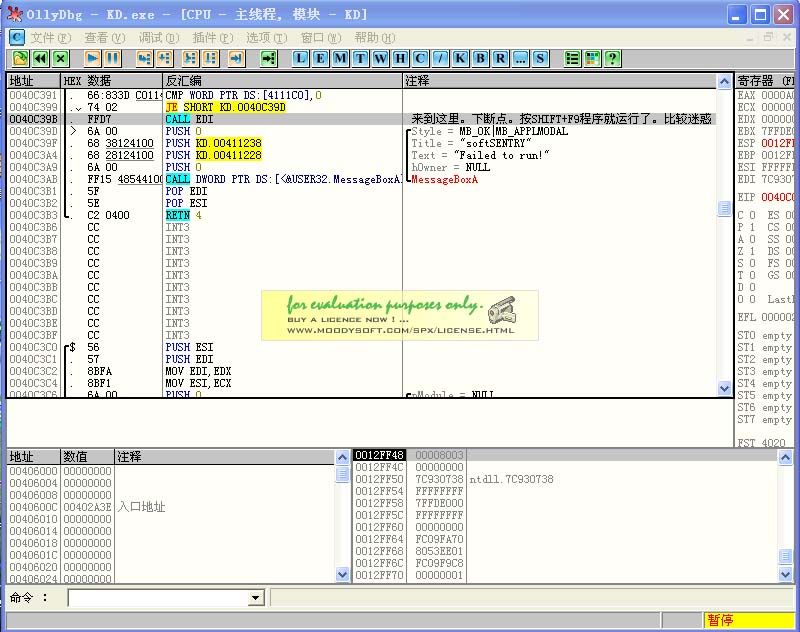
Task: Click the 寄存器 registers pane header
Action: [765, 81]
